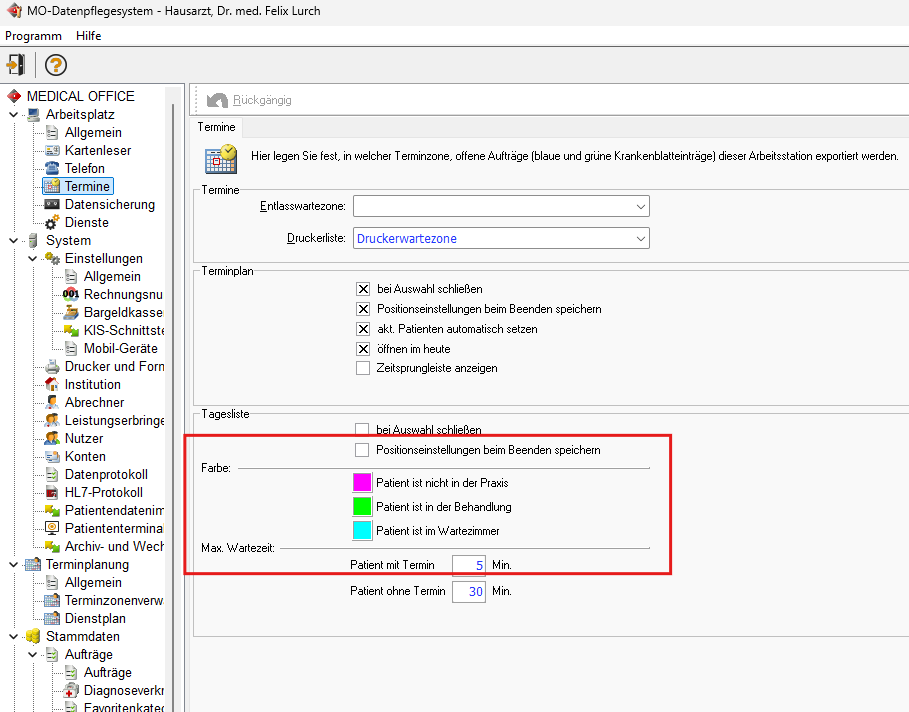Enable 'Zeitsprungleiste anzeigen' checkbox
The width and height of the screenshot is (909, 712).
pos(363,368)
